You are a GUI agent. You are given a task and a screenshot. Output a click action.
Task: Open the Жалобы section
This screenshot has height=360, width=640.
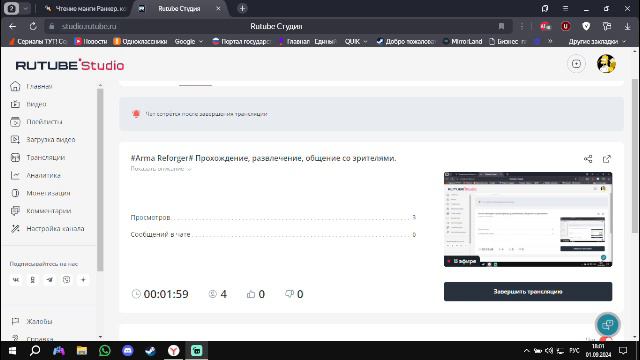32,322
